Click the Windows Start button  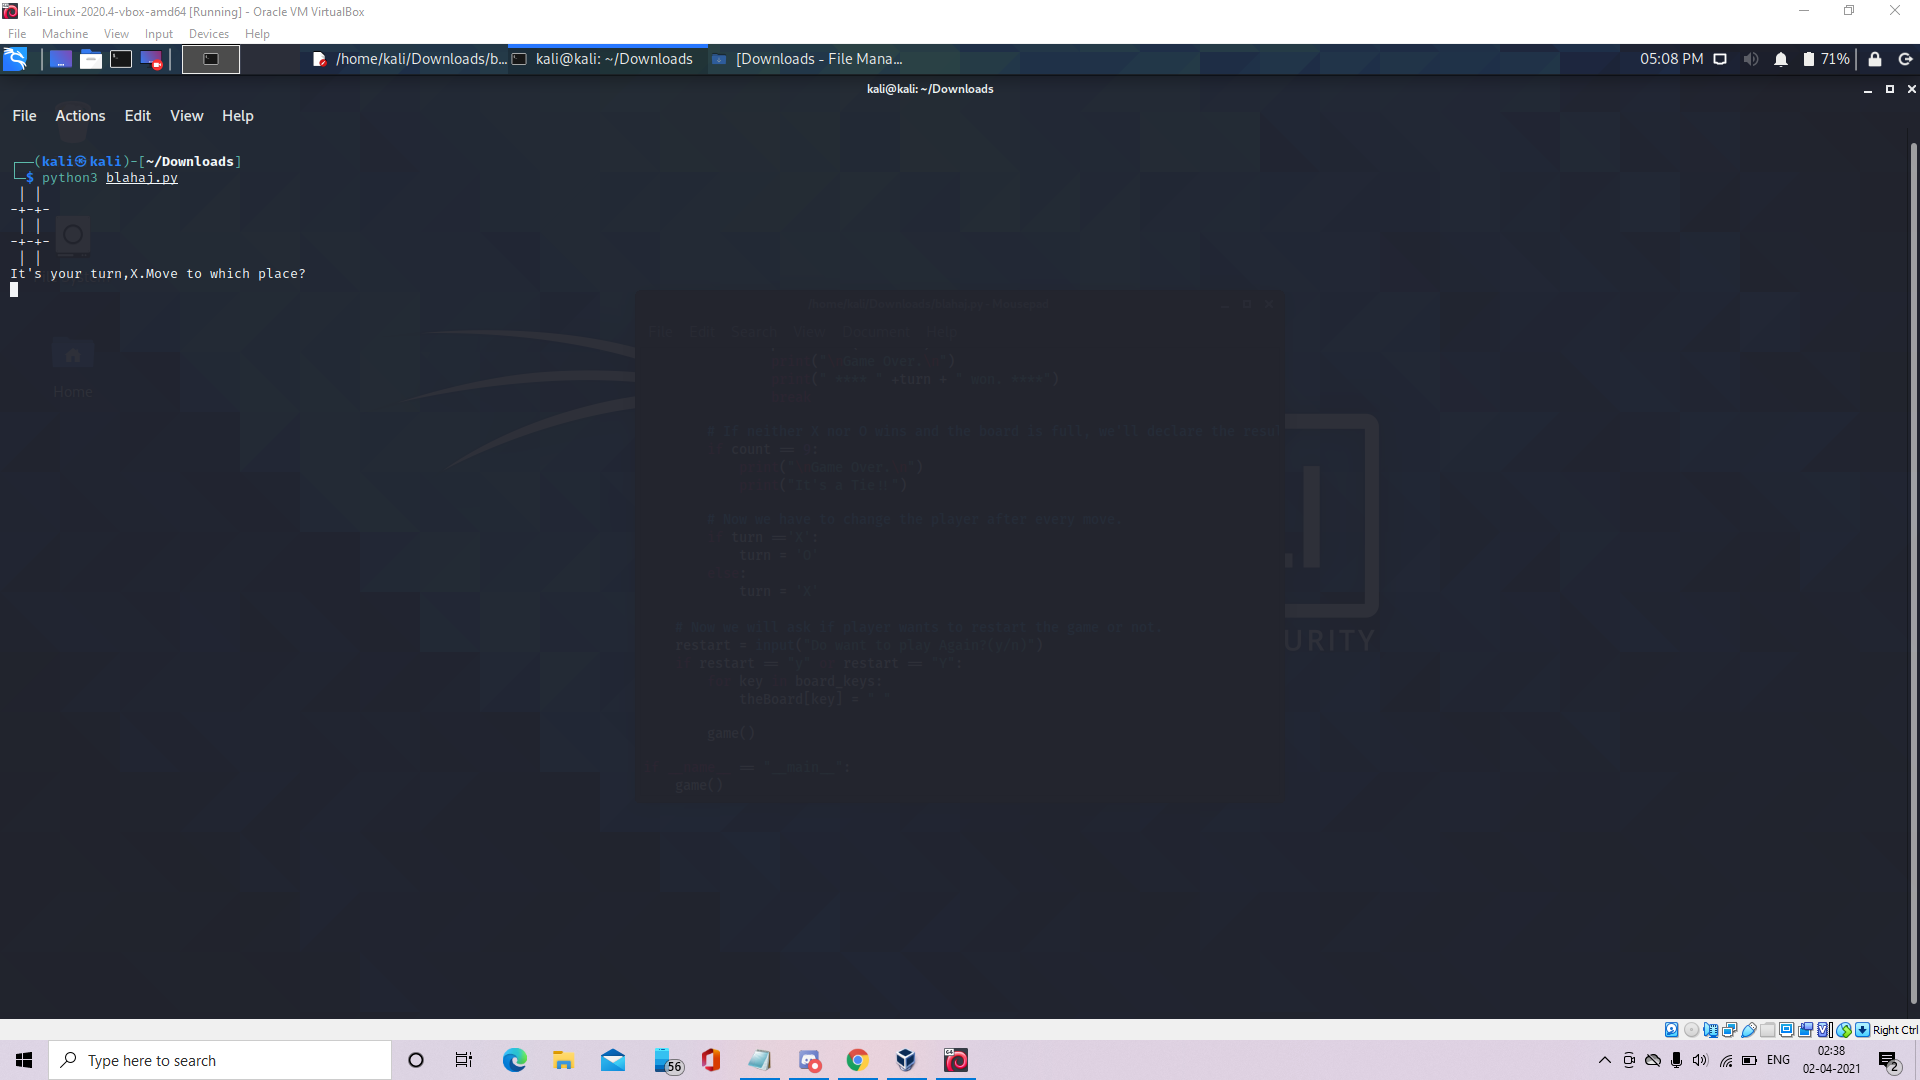coord(24,1060)
